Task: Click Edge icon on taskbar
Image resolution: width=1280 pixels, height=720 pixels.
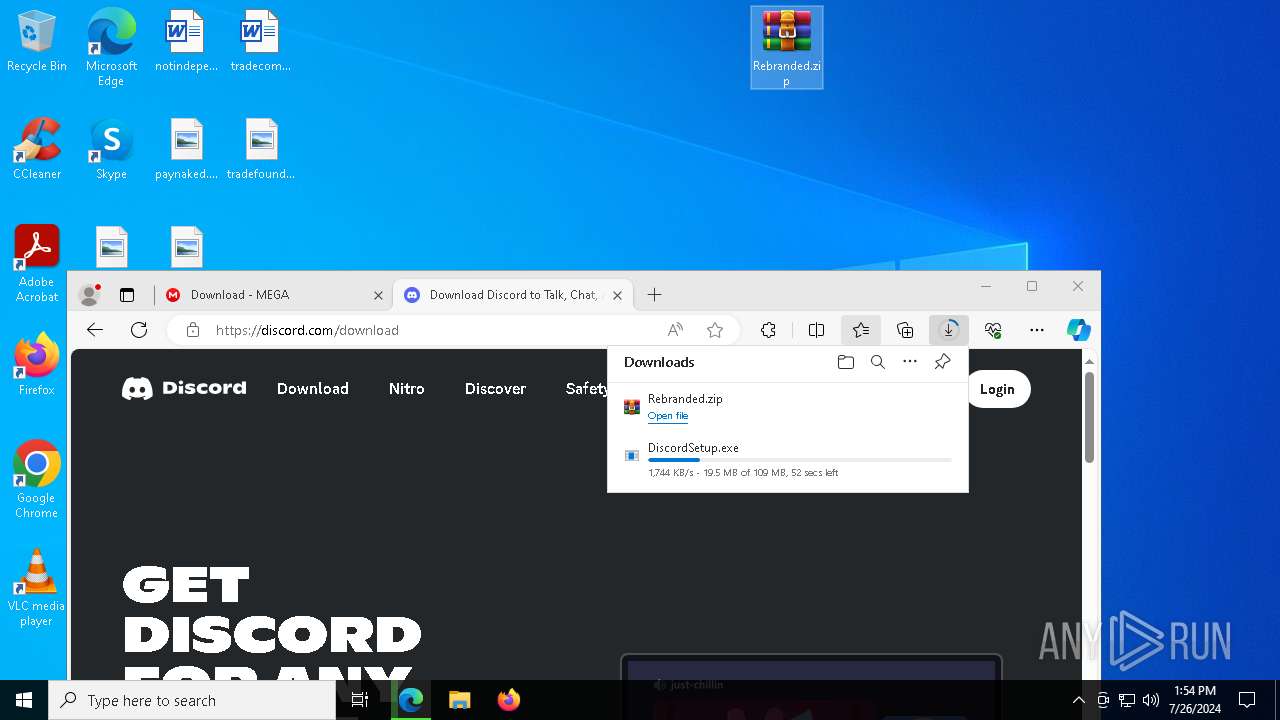Action: (411, 700)
